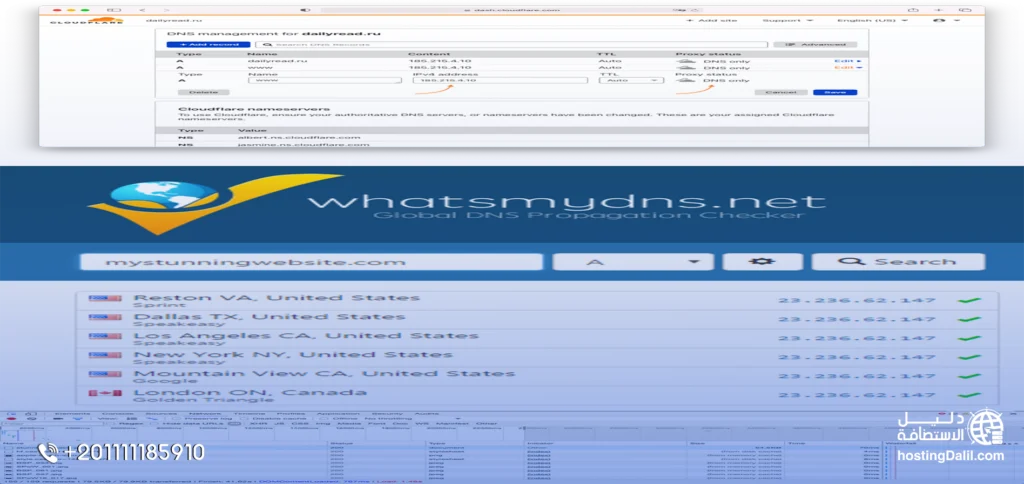Switch to DevTools Timeline tab
Image resolution: width=1024 pixels, height=484 pixels.
[x=249, y=413]
